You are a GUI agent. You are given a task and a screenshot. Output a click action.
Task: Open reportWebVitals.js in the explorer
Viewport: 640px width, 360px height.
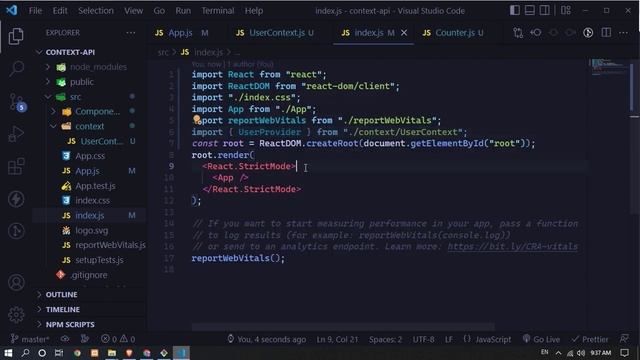[x=109, y=245]
